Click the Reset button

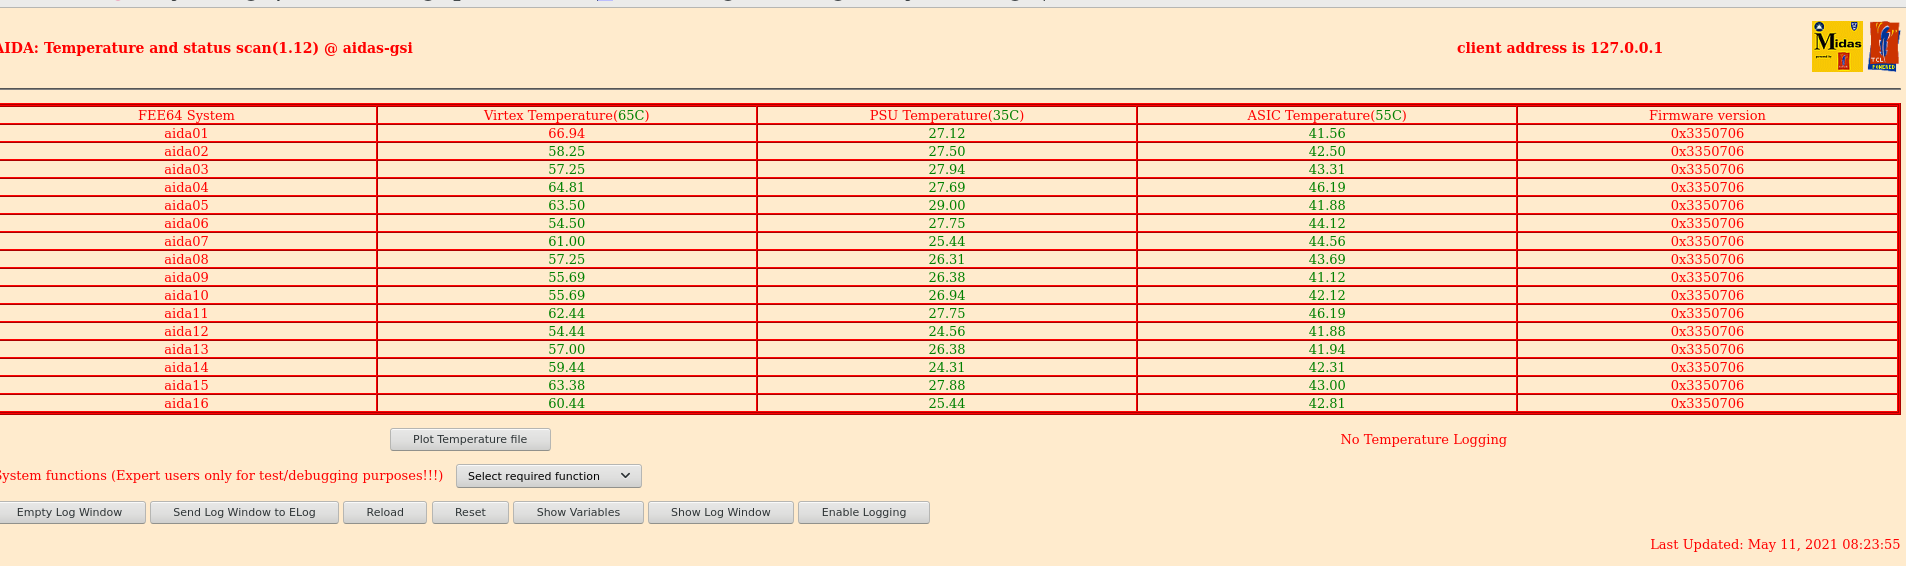point(470,512)
